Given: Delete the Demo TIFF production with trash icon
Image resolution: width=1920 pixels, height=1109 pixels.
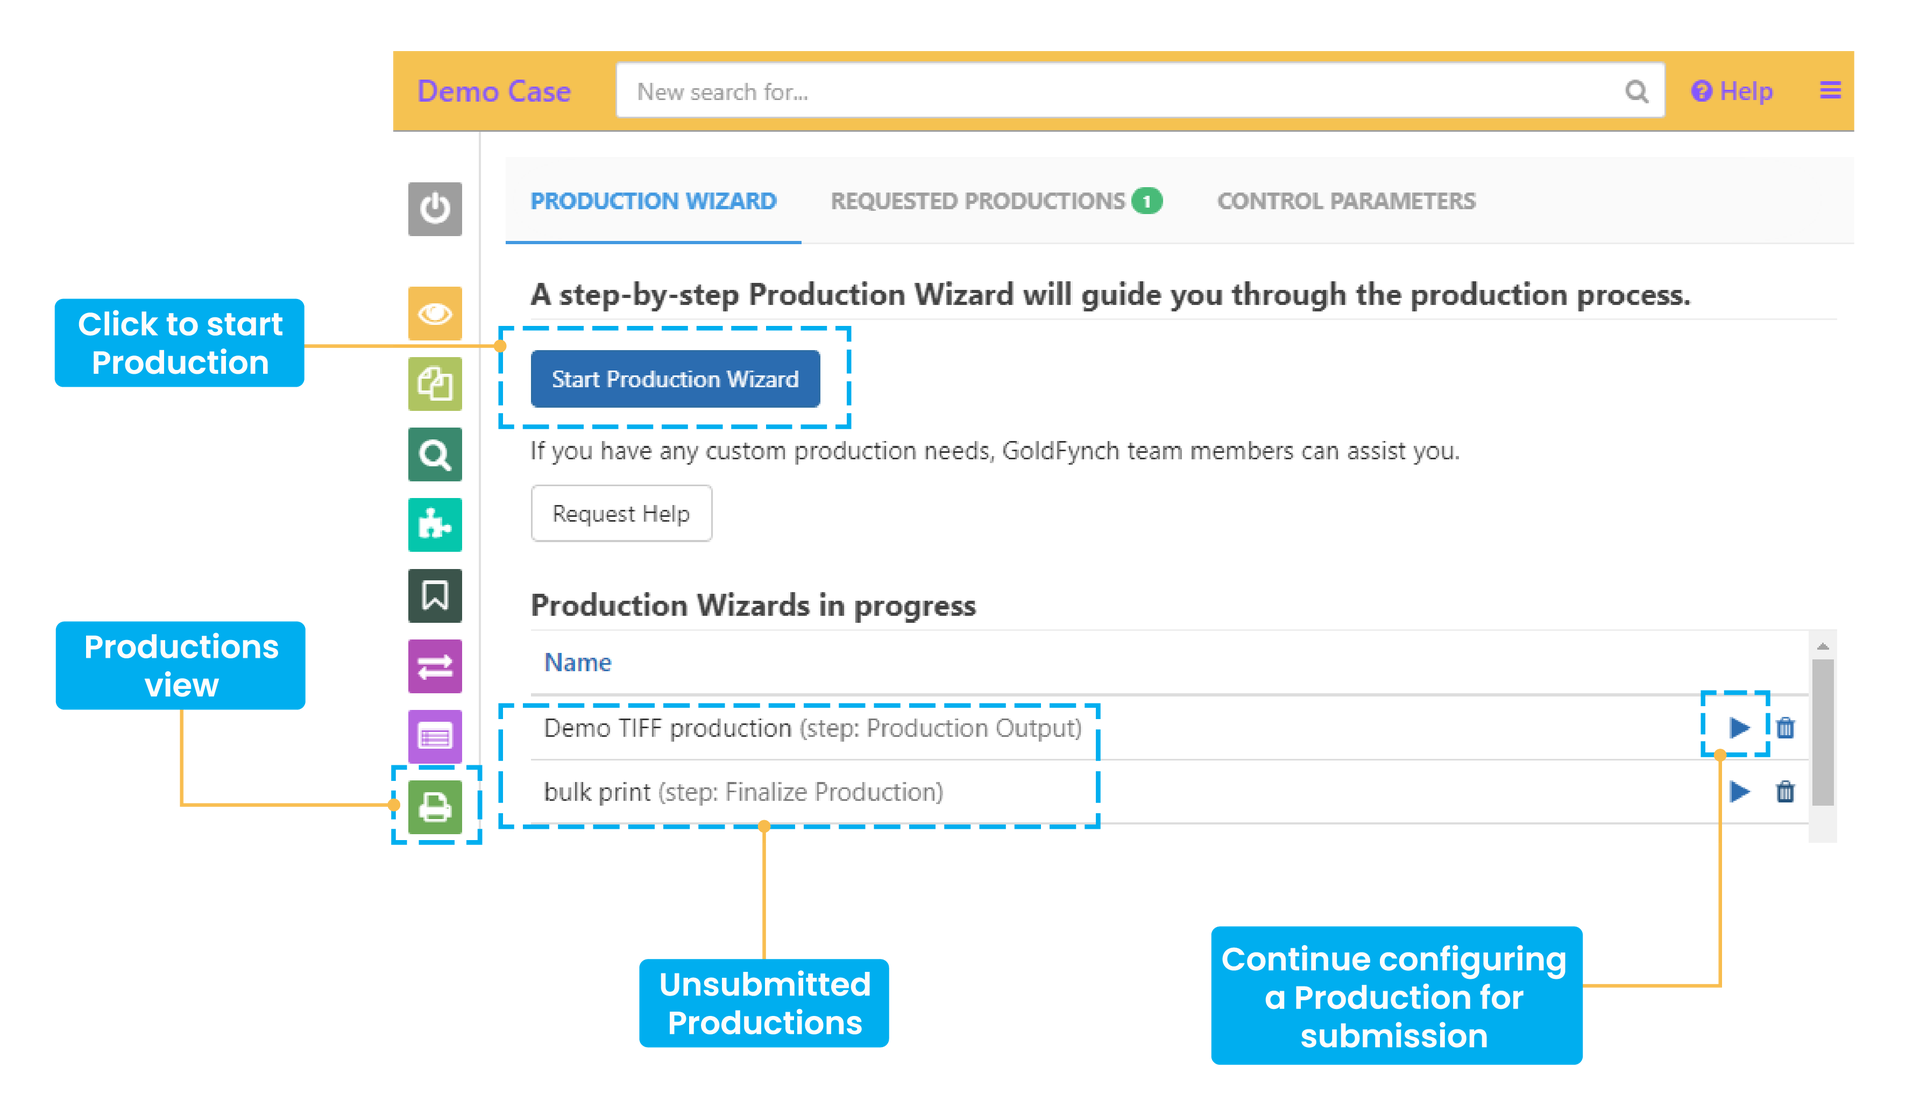Looking at the screenshot, I should pos(1786,728).
